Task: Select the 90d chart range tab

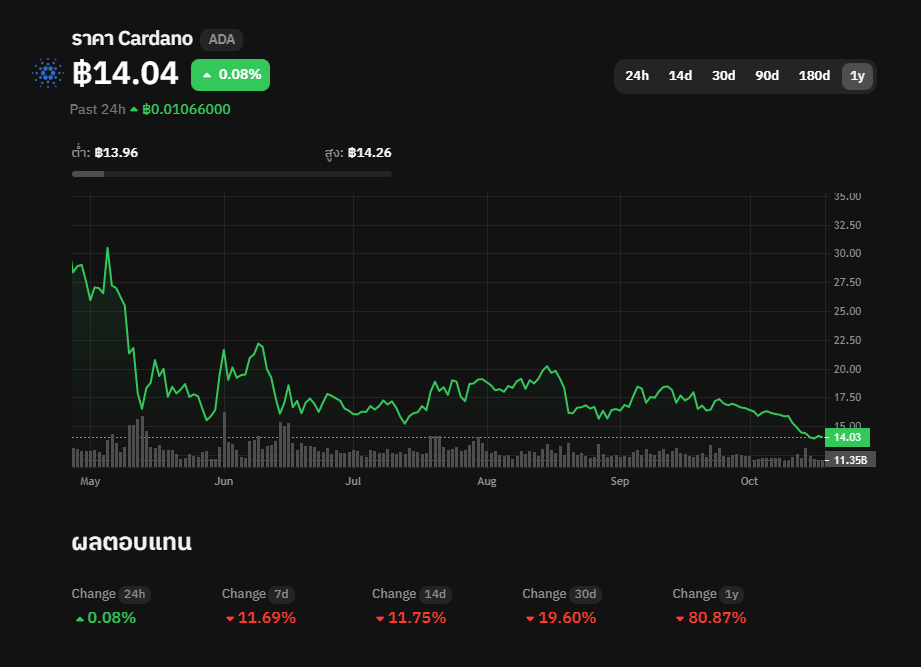Action: (x=767, y=76)
